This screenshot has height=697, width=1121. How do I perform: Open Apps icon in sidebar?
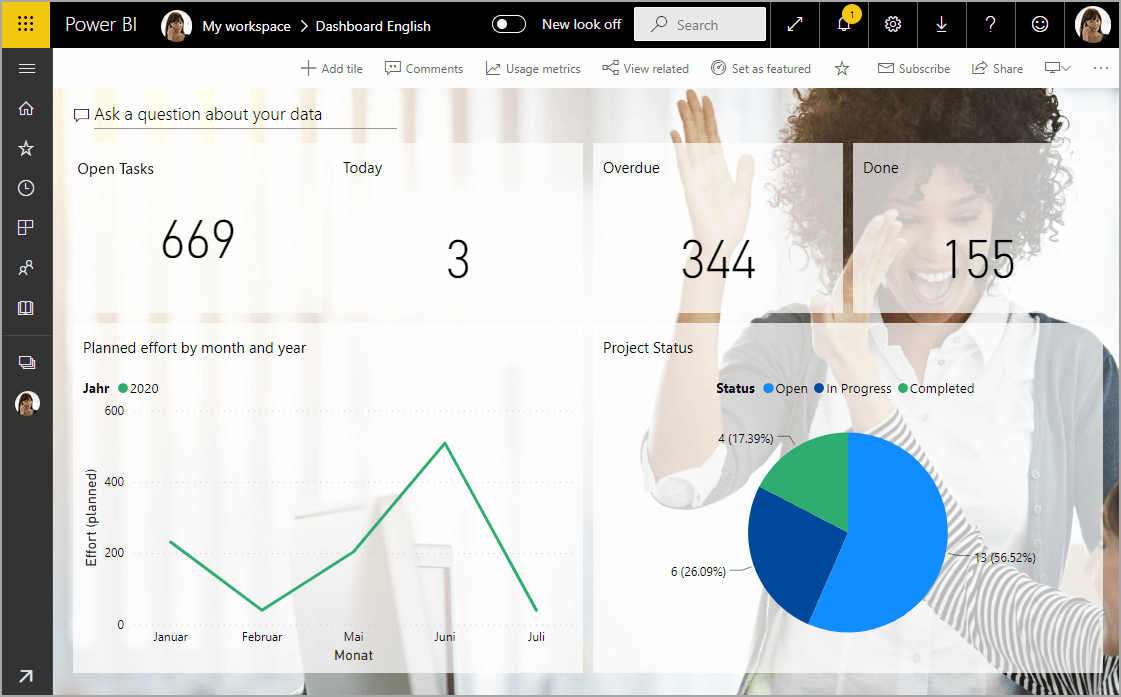pos(26,227)
